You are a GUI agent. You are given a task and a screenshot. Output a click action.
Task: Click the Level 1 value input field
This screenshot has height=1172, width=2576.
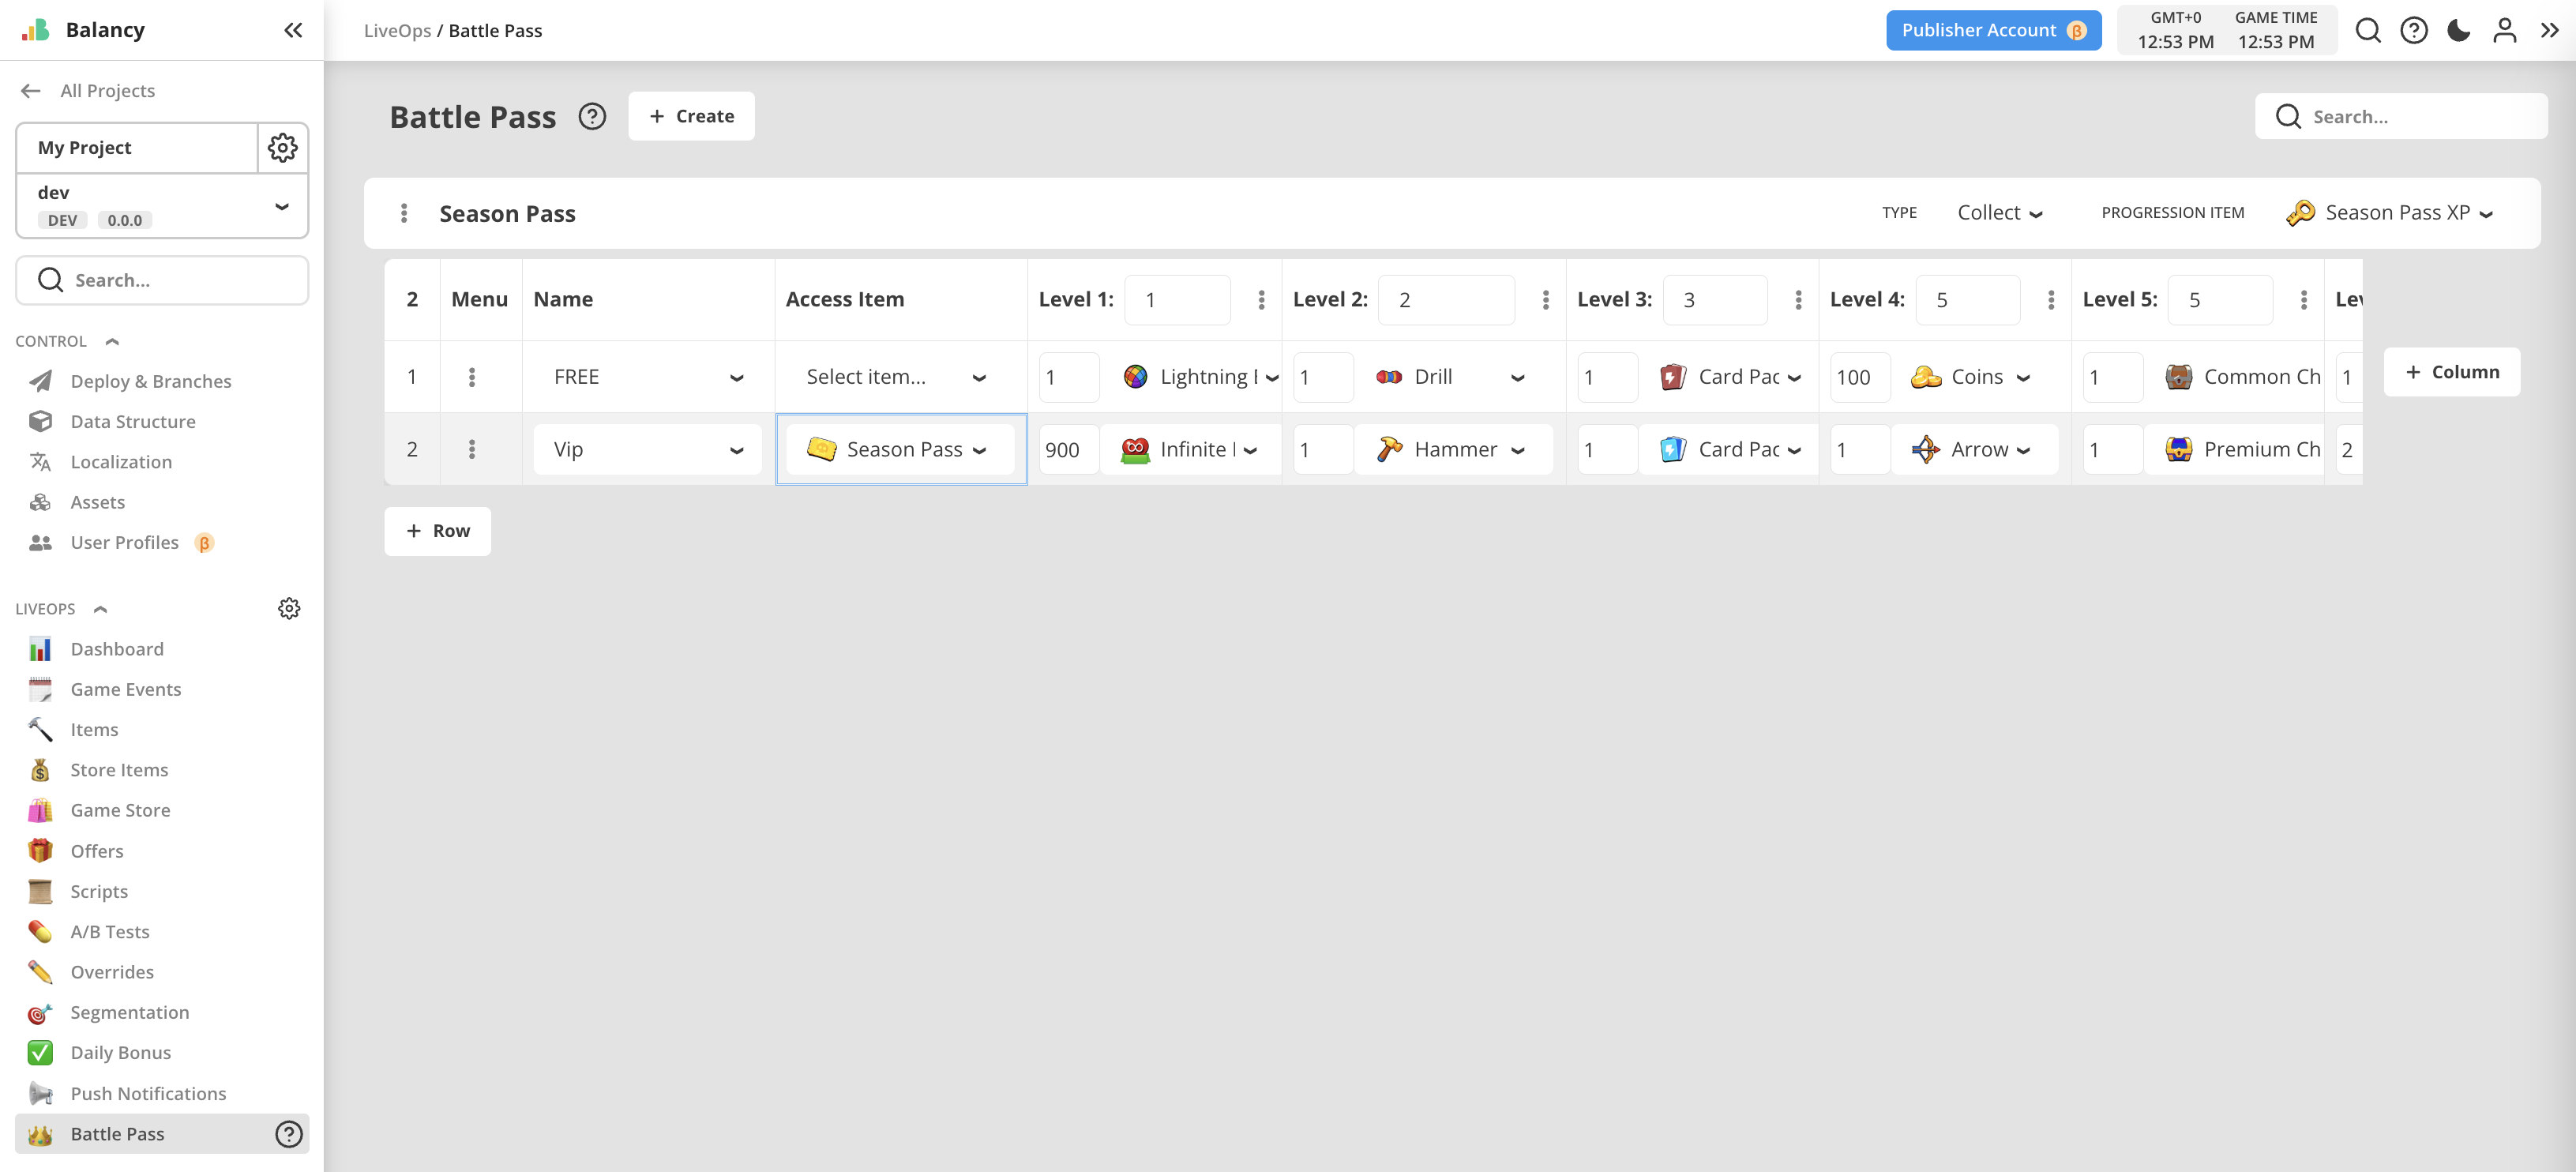[x=1177, y=300]
